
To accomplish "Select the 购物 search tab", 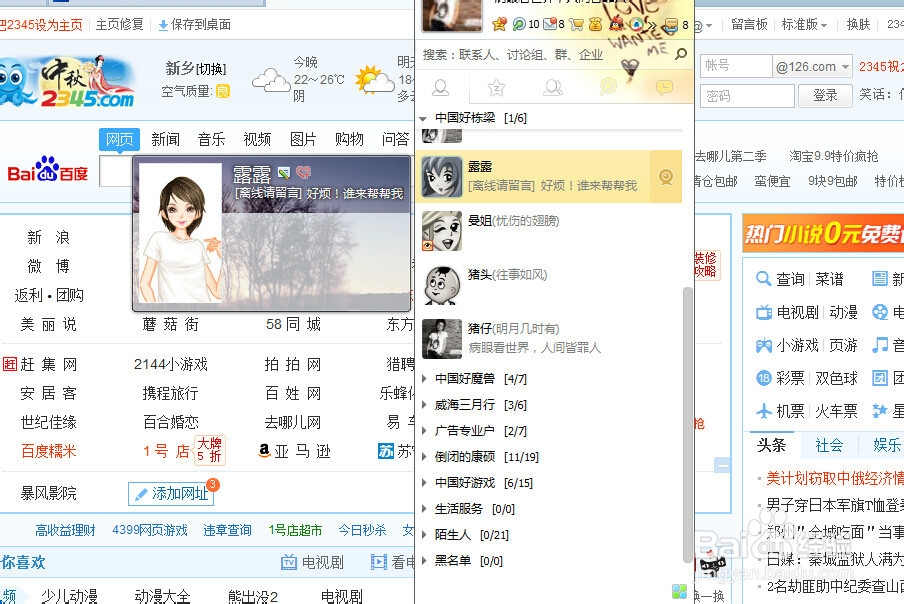I will pos(349,139).
